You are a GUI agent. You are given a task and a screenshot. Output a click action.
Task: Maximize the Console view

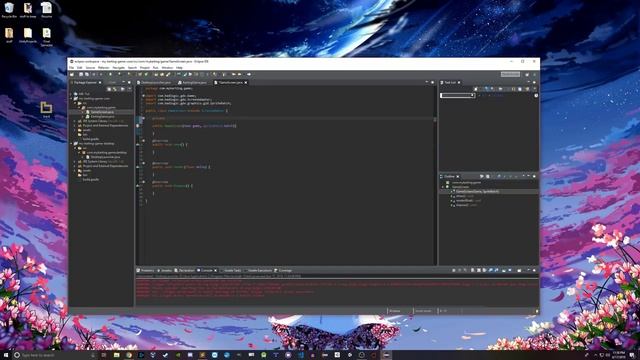click(x=534, y=270)
